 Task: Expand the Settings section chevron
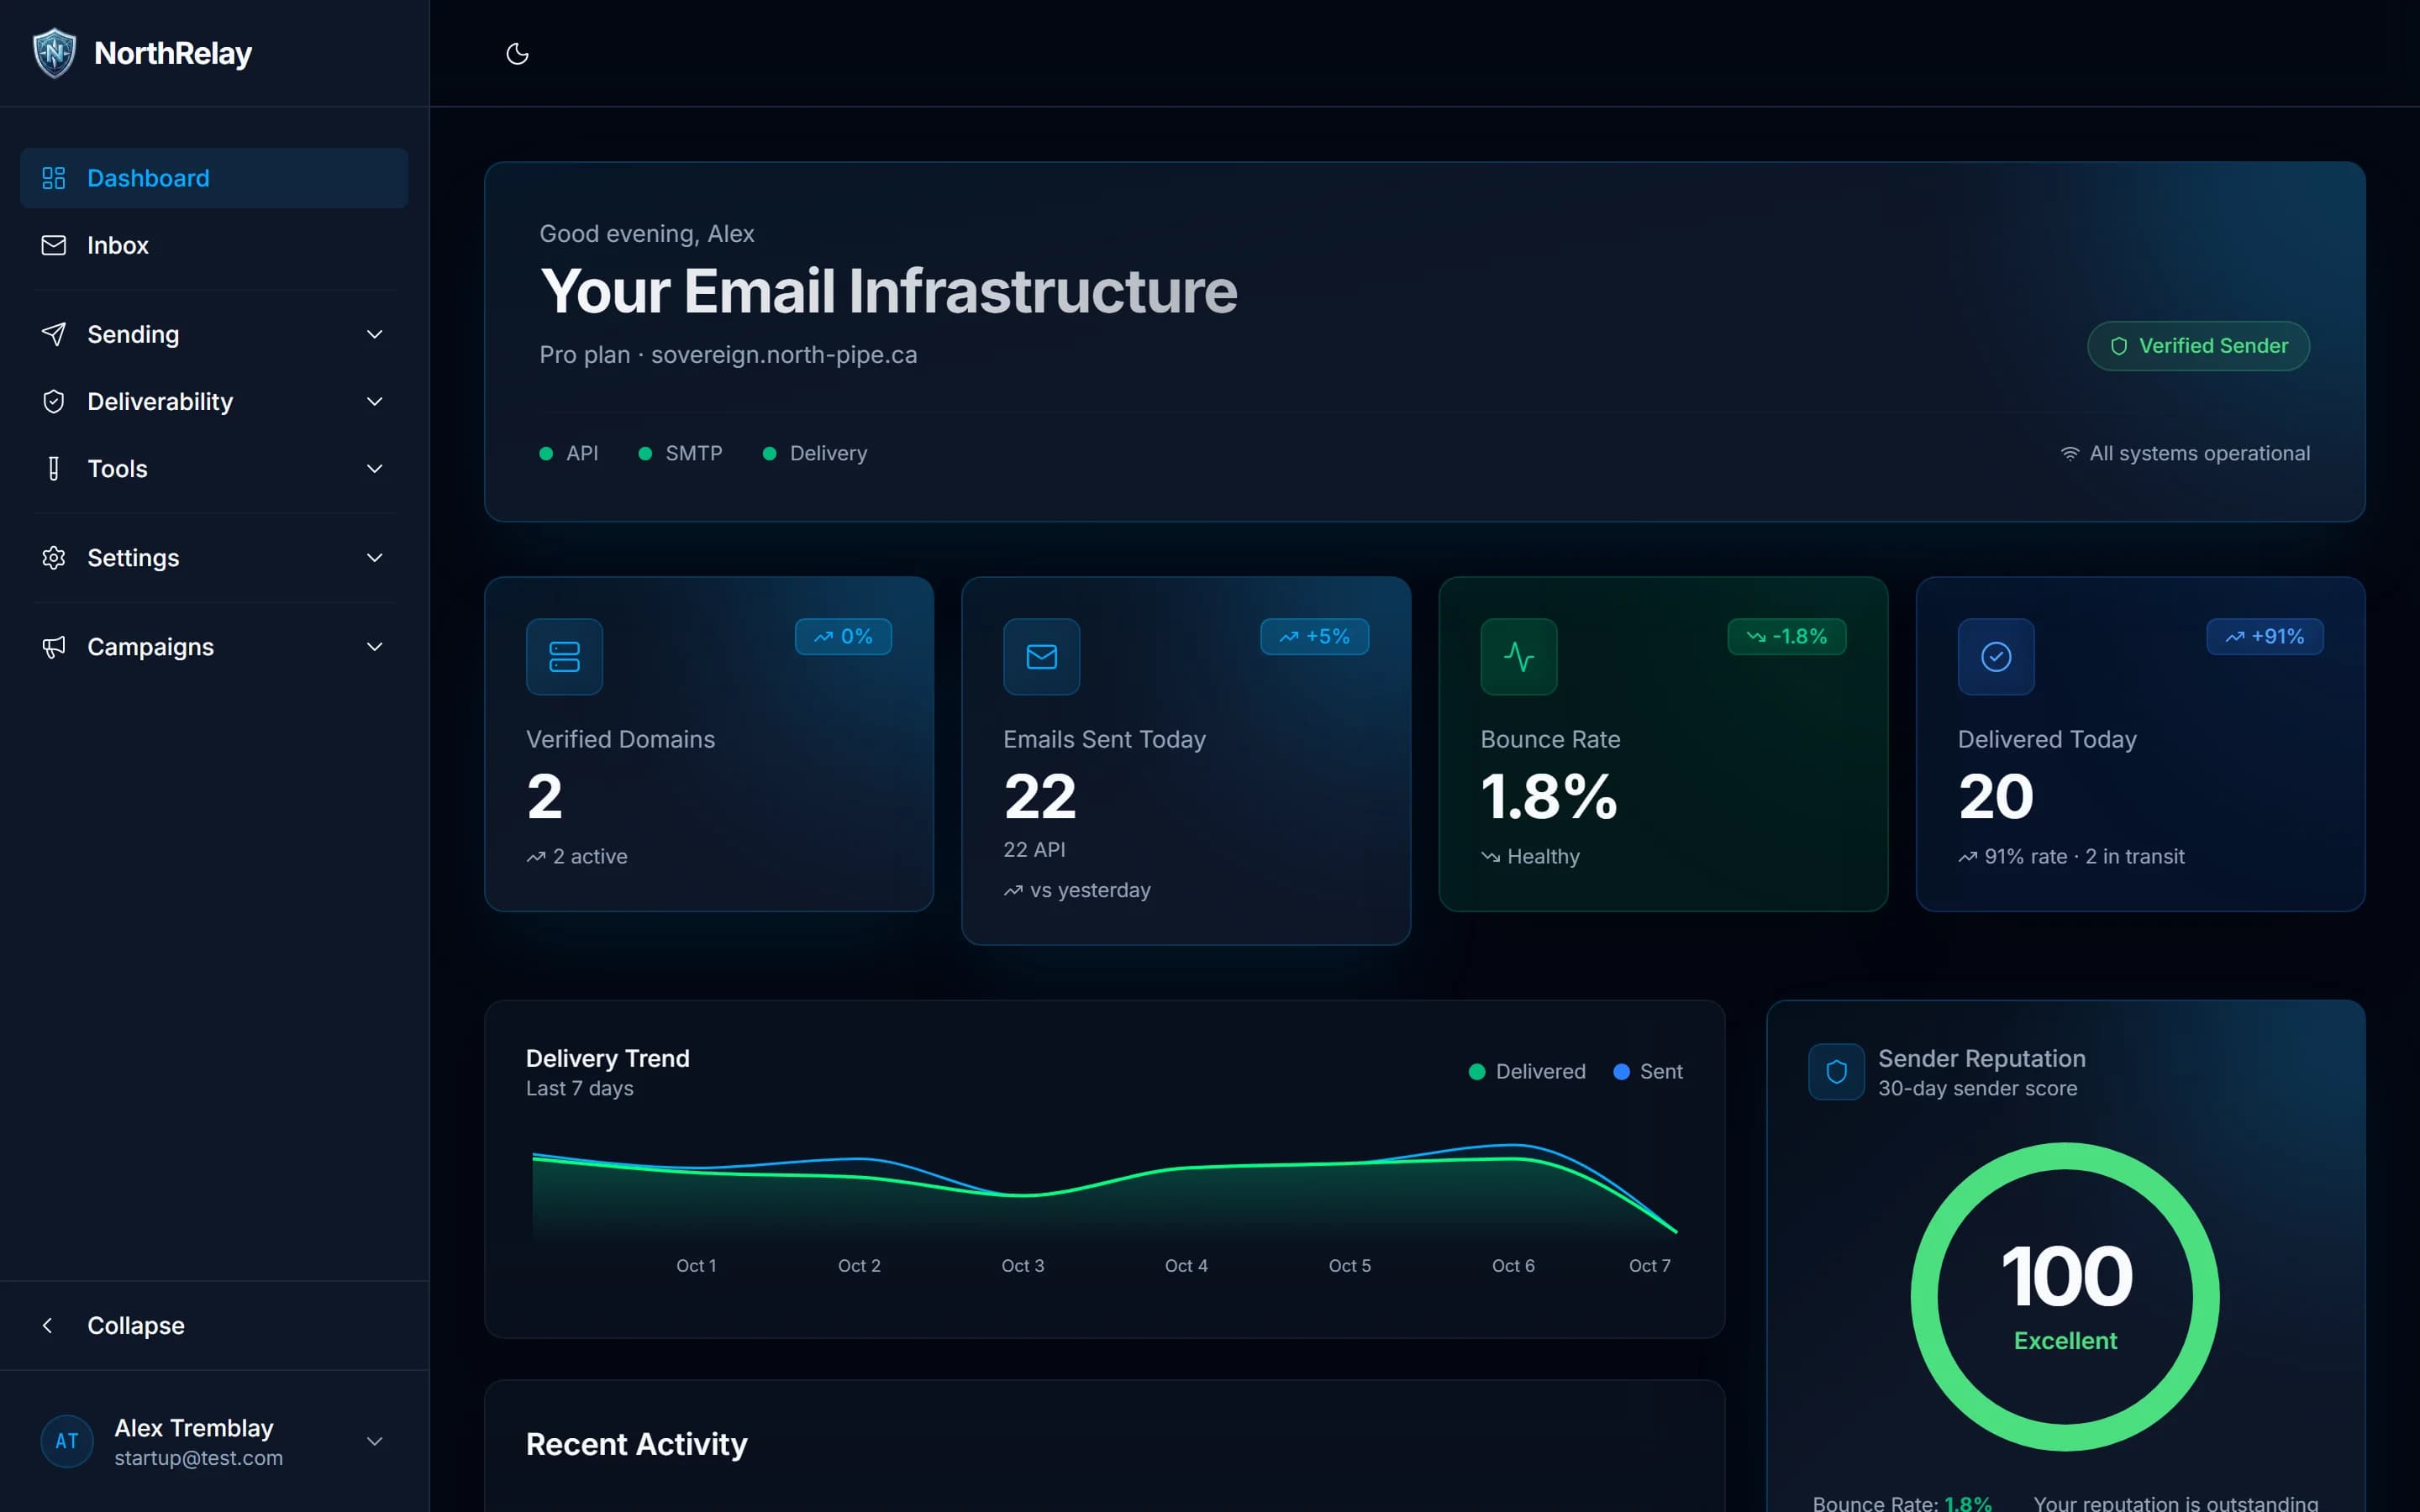[x=375, y=557]
